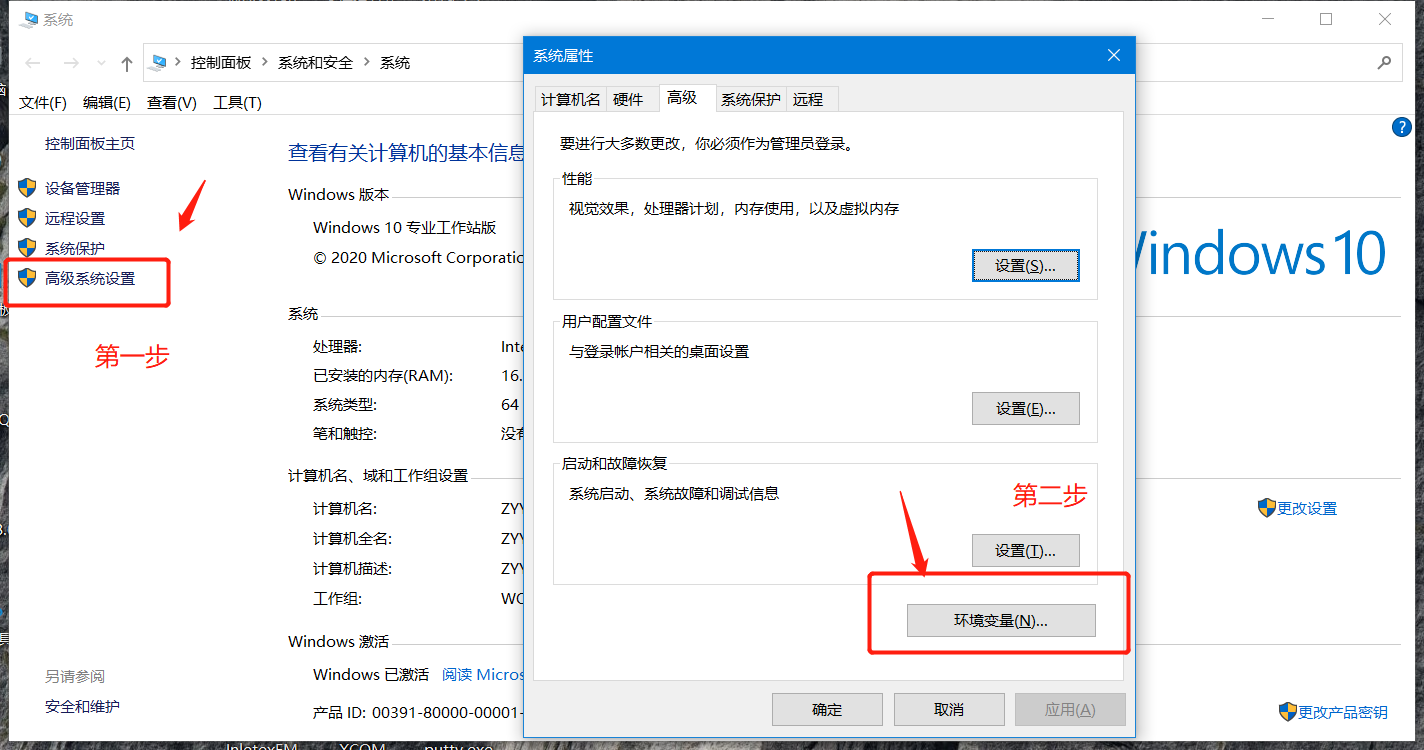This screenshot has width=1424, height=750.
Task: Click the 更改设置 link
Action: 1307,508
